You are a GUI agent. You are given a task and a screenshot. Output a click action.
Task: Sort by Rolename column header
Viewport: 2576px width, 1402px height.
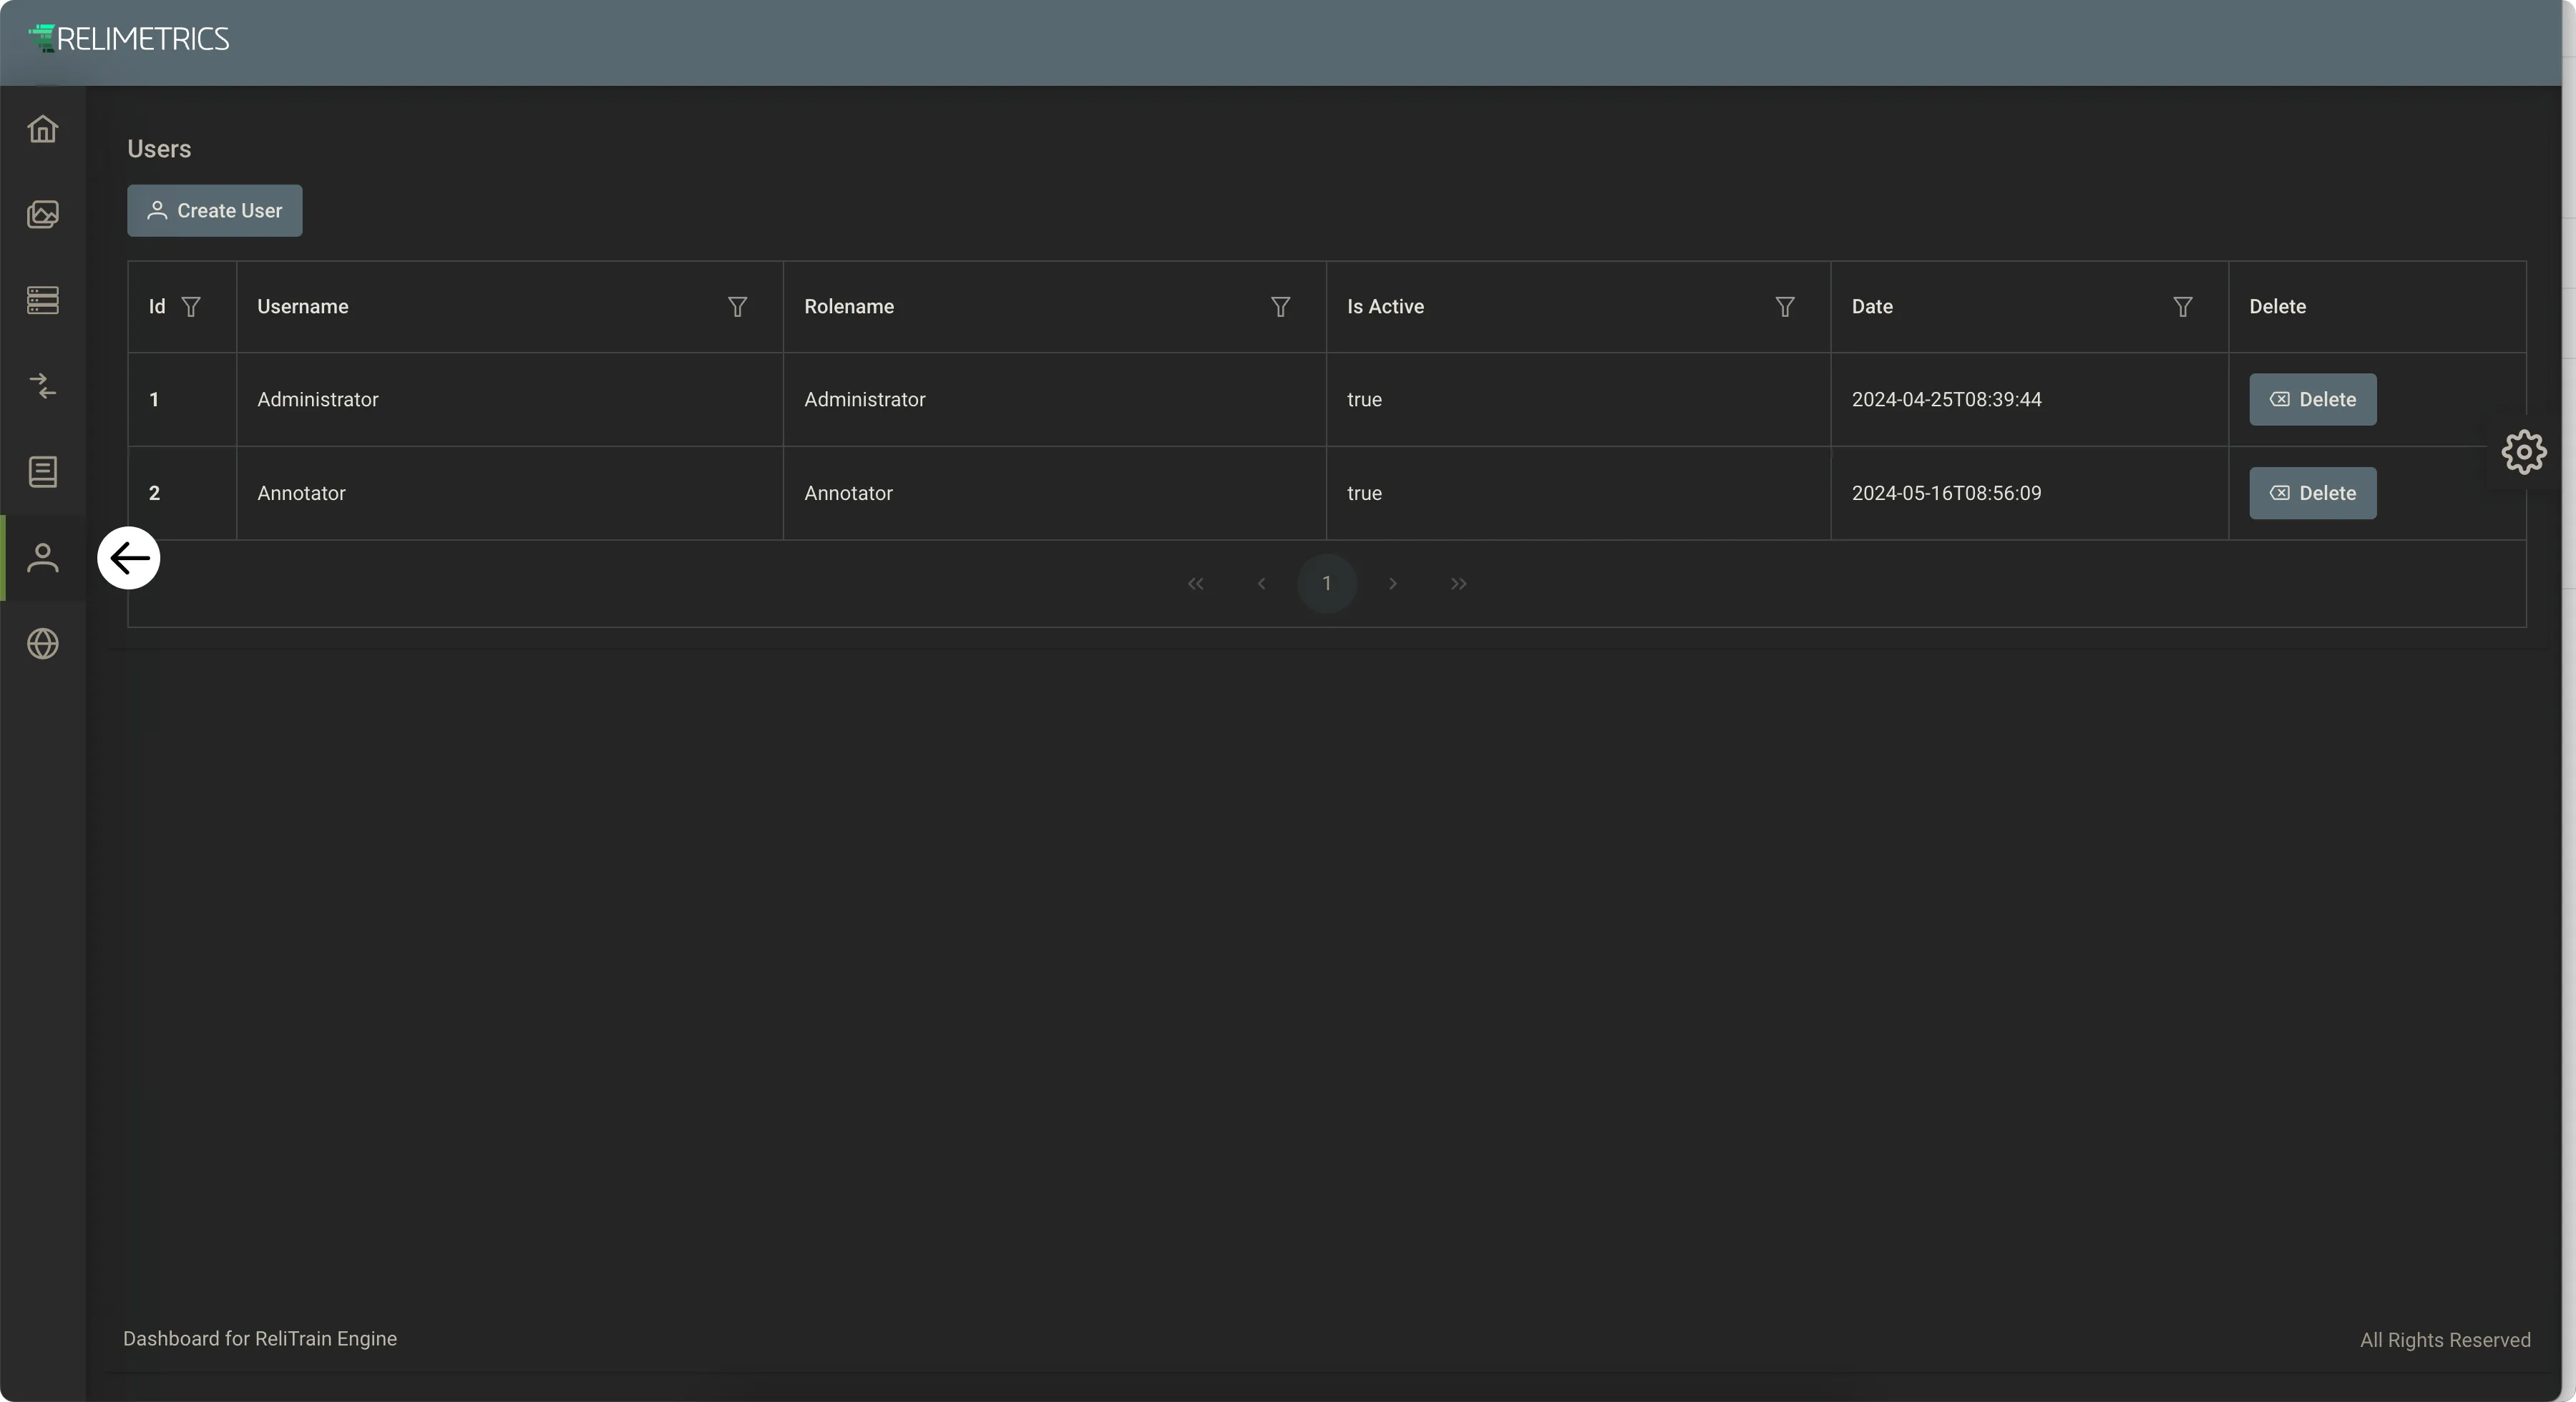pyautogui.click(x=849, y=307)
